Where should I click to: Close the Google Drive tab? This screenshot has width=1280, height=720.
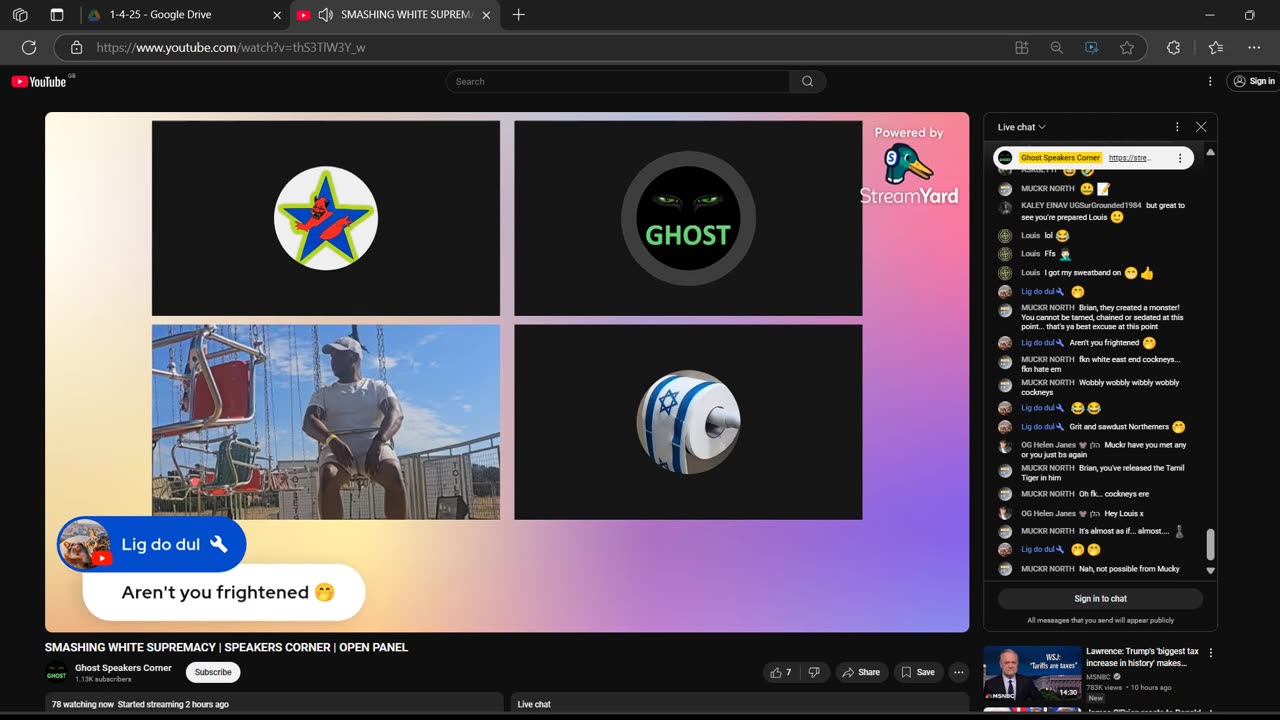[x=277, y=15]
